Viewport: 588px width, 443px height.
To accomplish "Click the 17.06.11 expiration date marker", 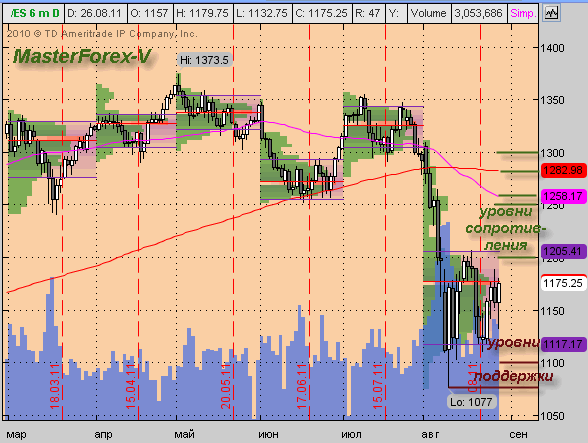I will pyautogui.click(x=302, y=386).
